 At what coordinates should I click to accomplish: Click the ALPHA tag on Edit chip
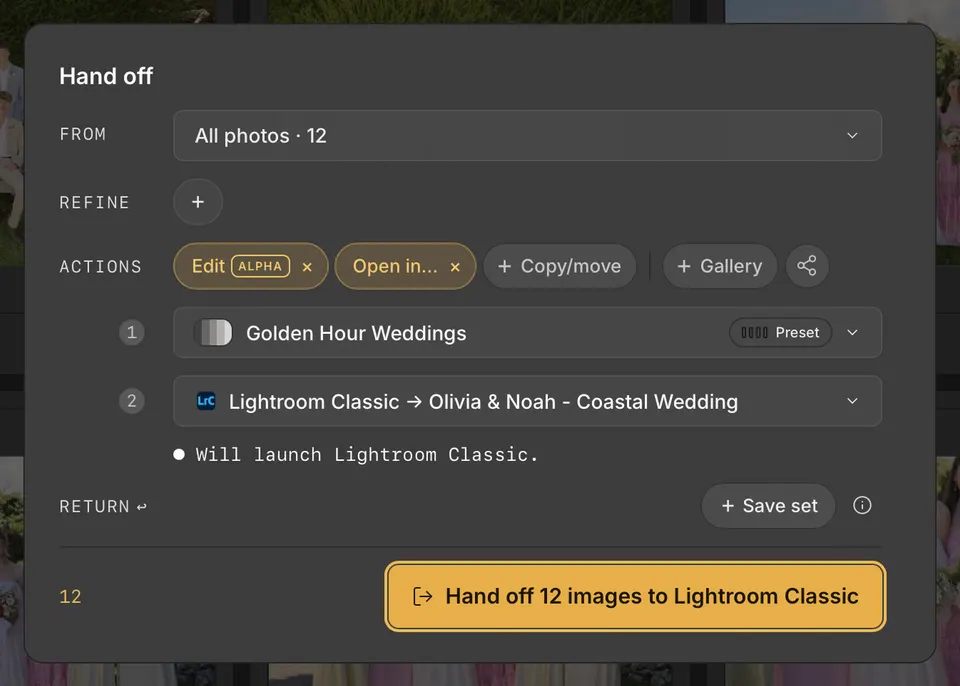260,266
